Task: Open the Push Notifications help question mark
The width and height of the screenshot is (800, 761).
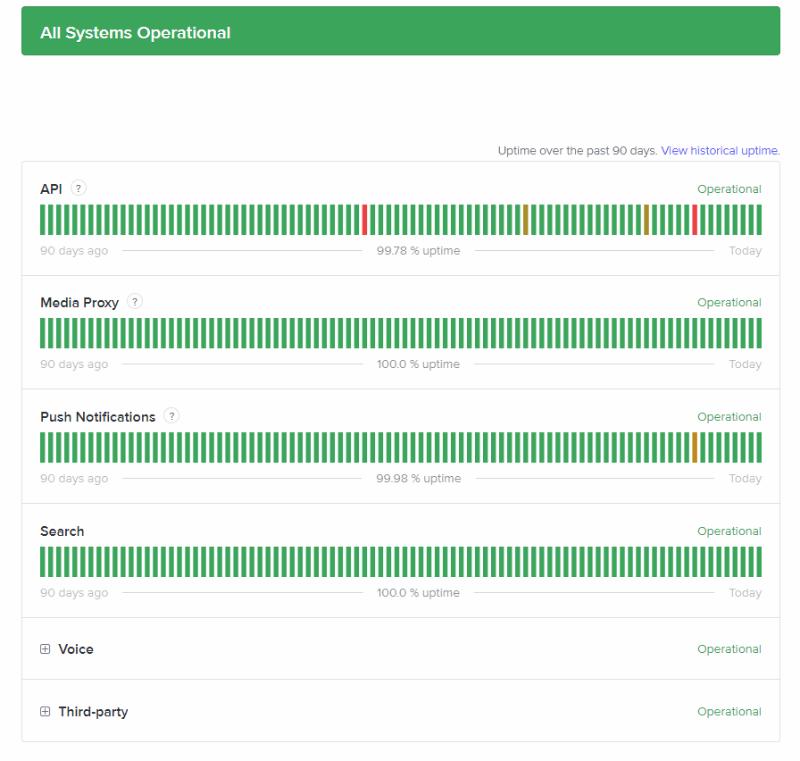Action: [x=172, y=416]
